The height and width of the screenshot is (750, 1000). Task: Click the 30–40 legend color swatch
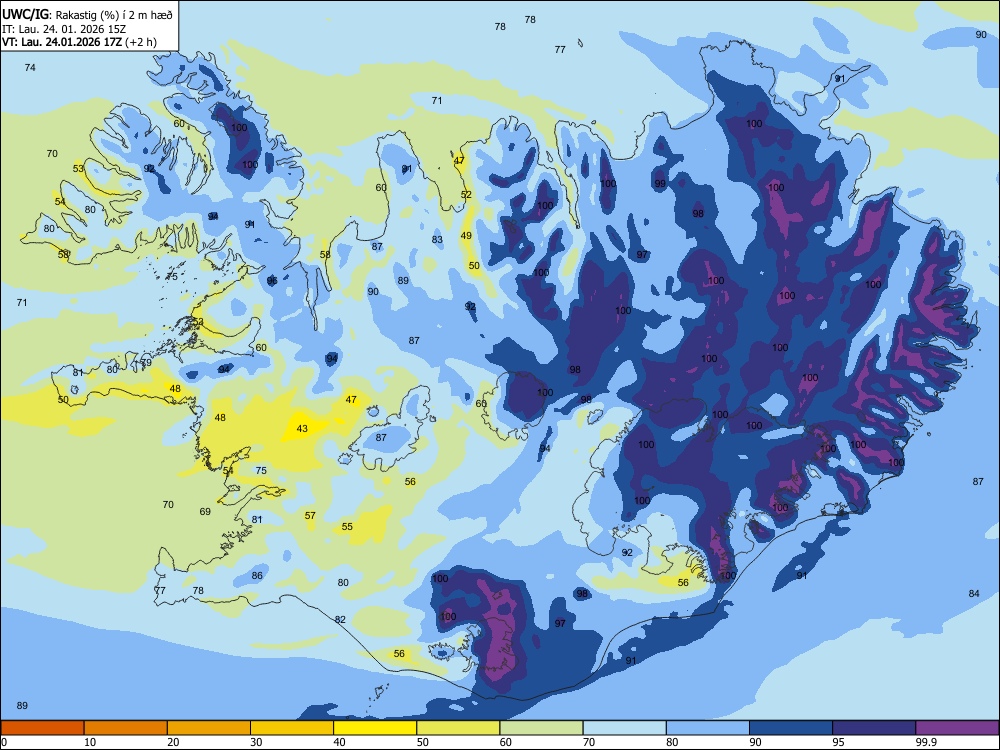[292, 728]
